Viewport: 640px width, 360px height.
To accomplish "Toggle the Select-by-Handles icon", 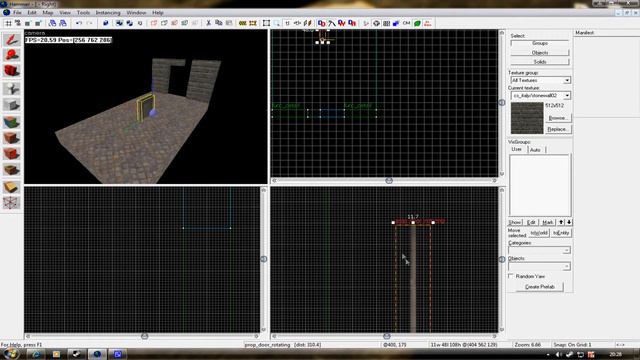I will coord(267,23).
